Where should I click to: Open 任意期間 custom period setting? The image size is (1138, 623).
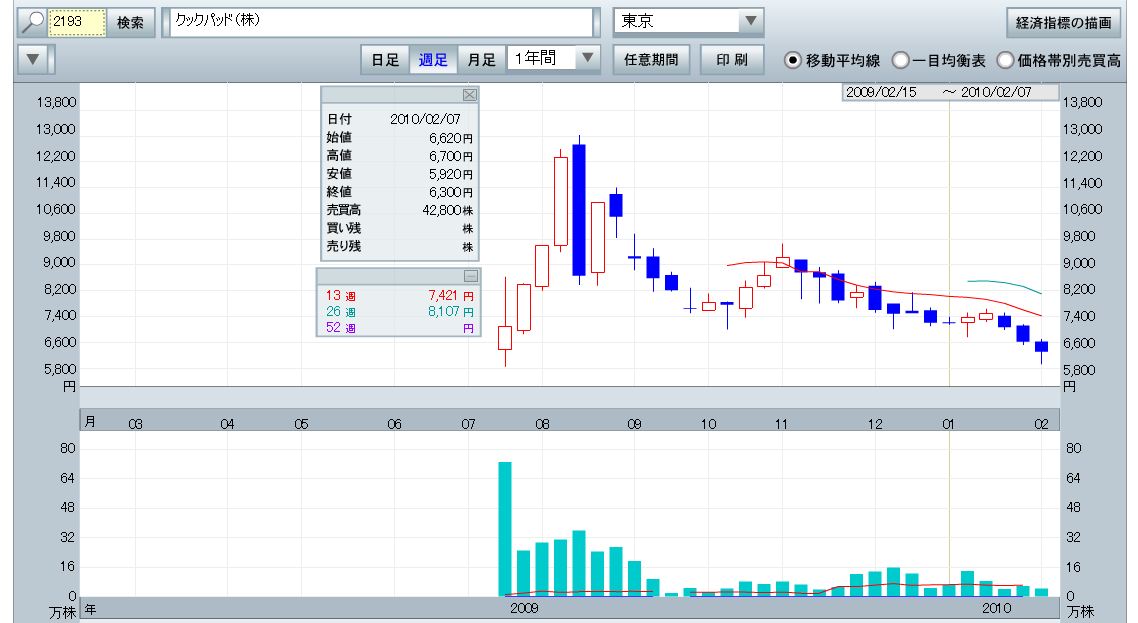coord(651,59)
